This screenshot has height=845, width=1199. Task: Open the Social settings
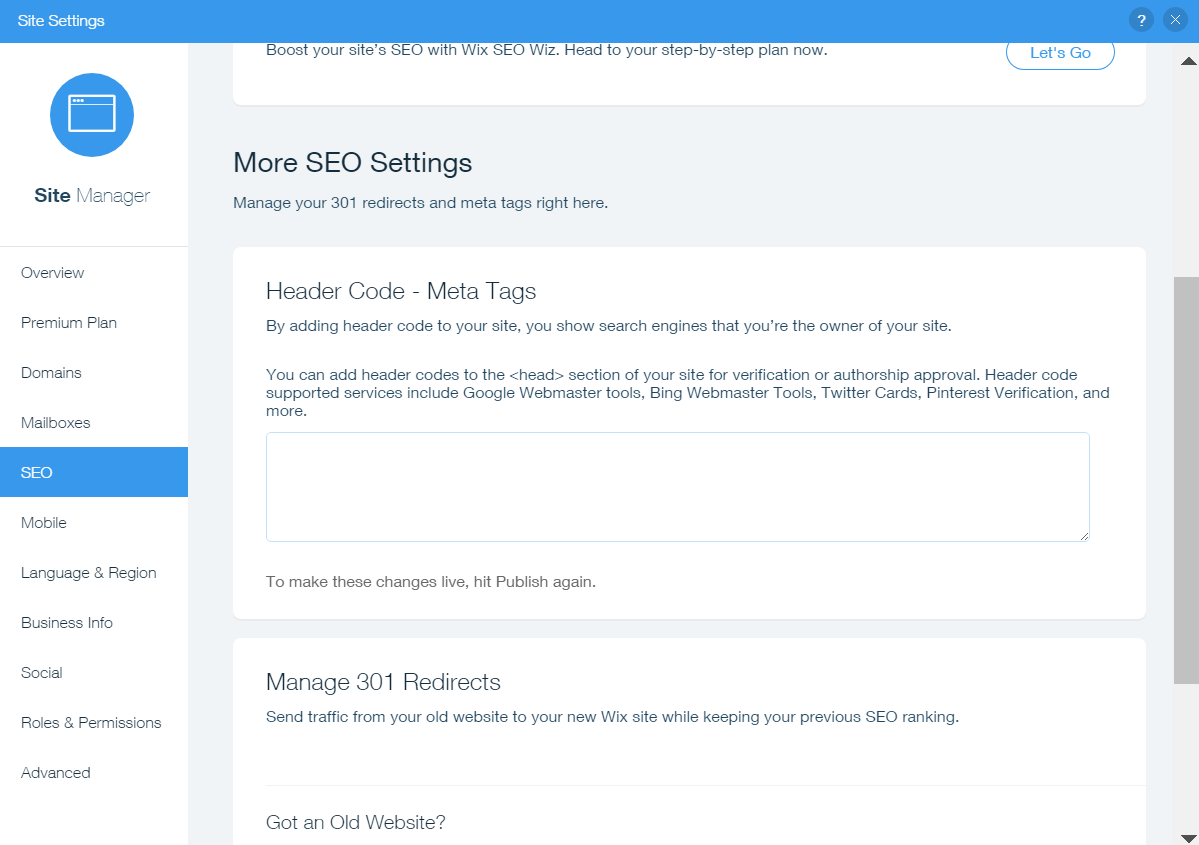(x=94, y=673)
